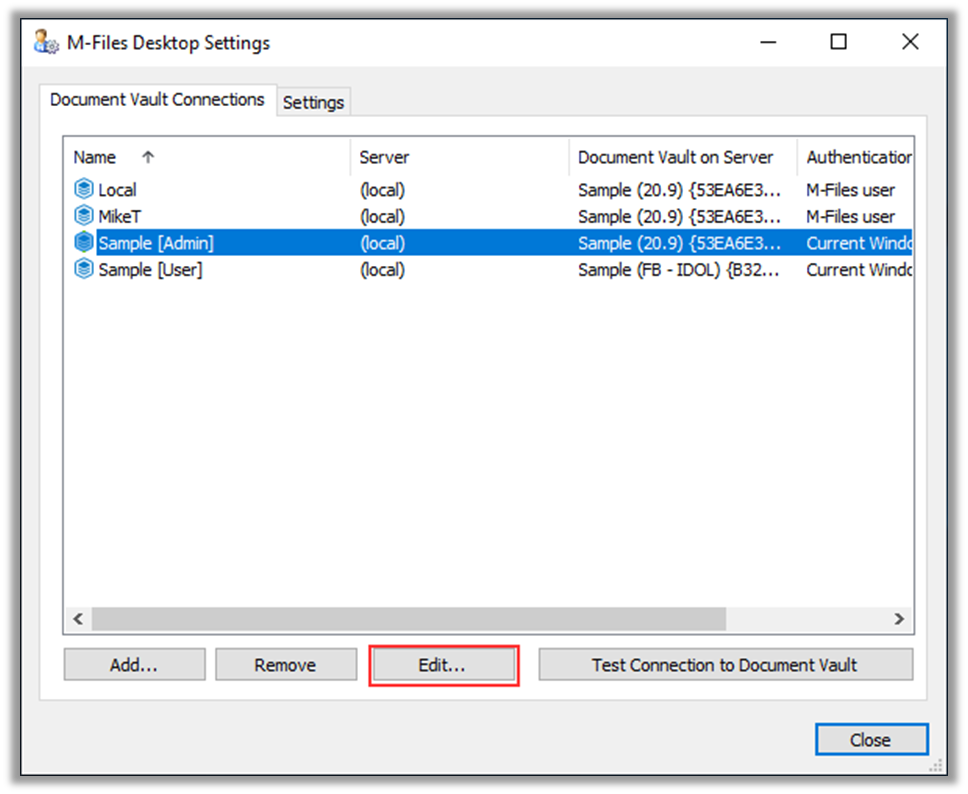Click M-Files user authentication for Local

click(850, 190)
